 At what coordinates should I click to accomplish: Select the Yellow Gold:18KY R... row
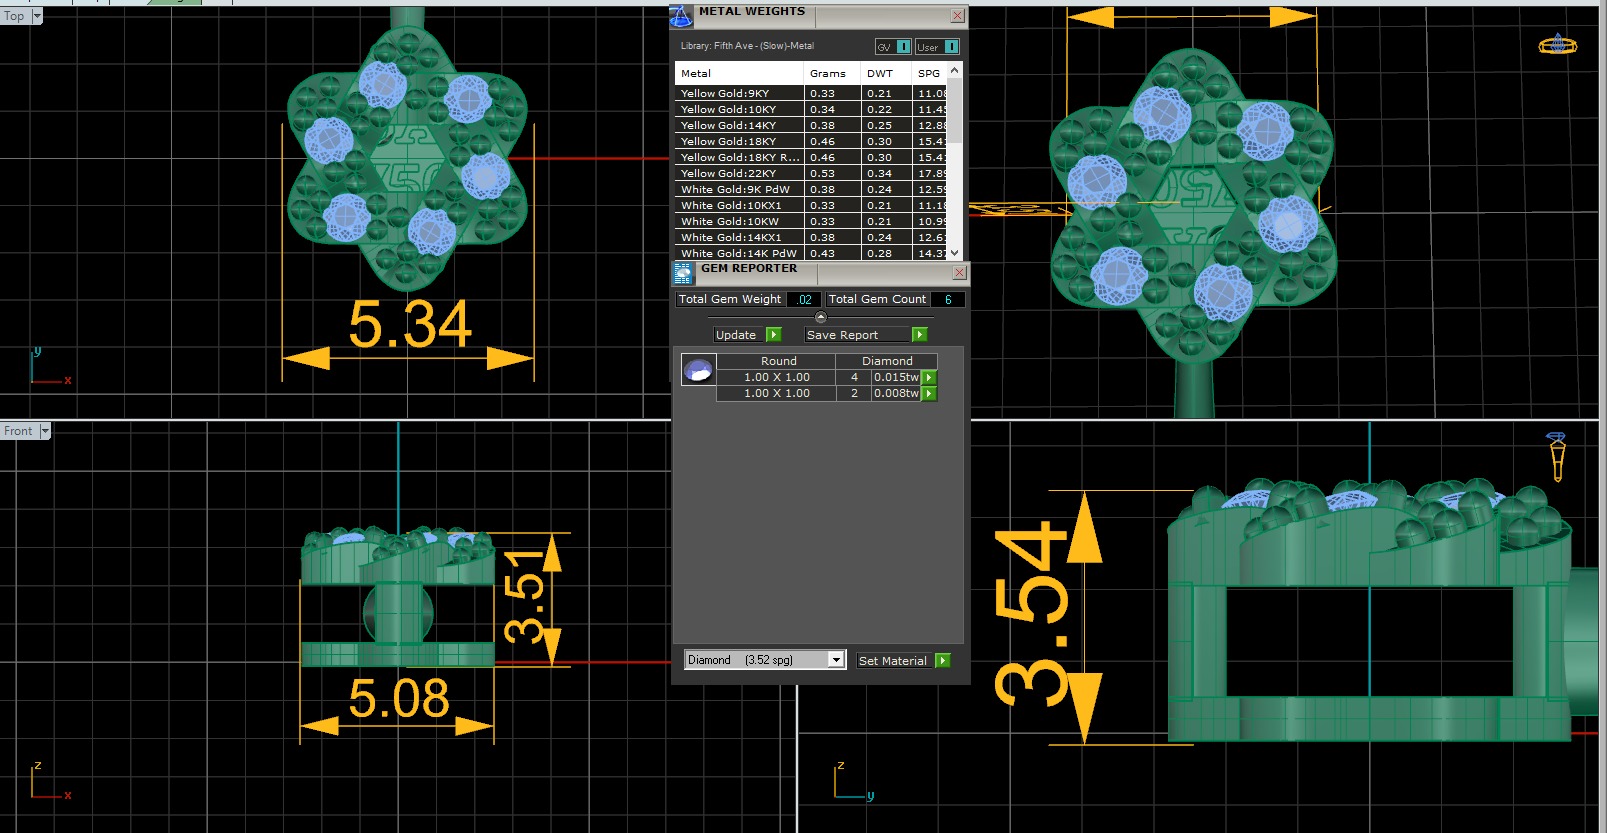click(x=811, y=157)
